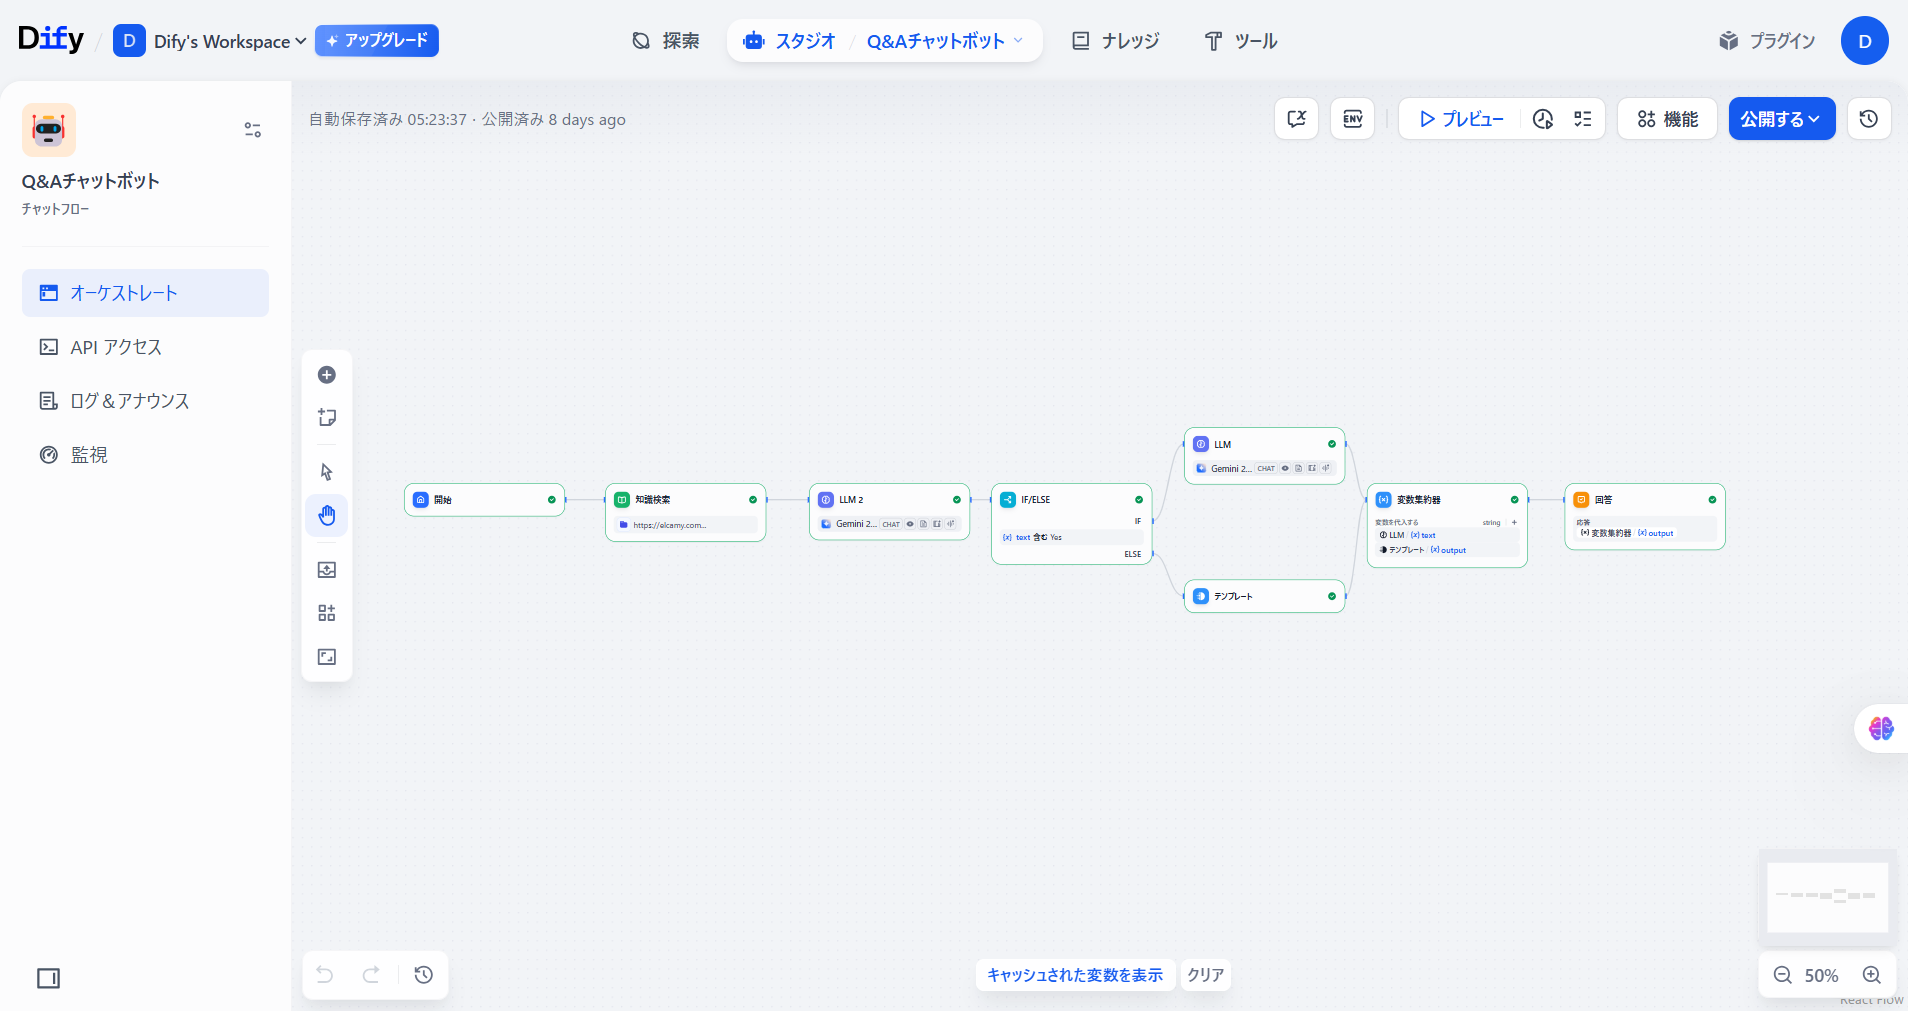Image resolution: width=1908 pixels, height=1011 pixels.
Task: Toggle the canvas maximize icon
Action: tap(327, 657)
